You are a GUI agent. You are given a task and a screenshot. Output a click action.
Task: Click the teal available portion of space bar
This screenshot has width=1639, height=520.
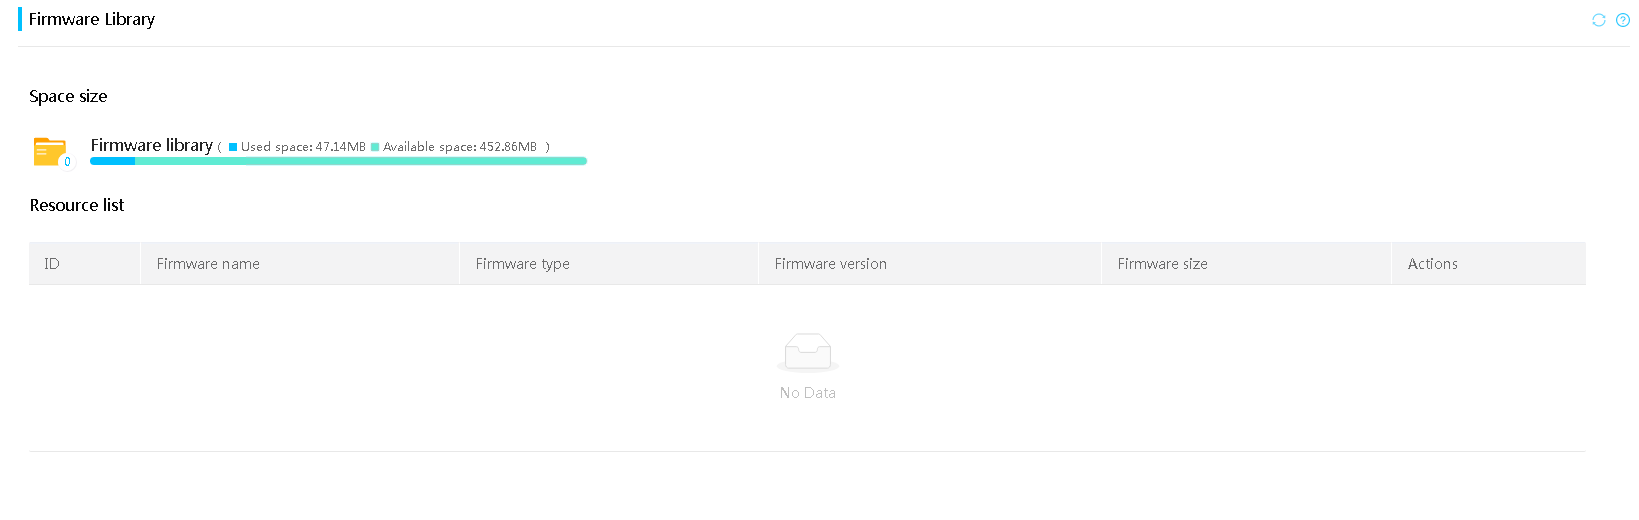point(361,161)
